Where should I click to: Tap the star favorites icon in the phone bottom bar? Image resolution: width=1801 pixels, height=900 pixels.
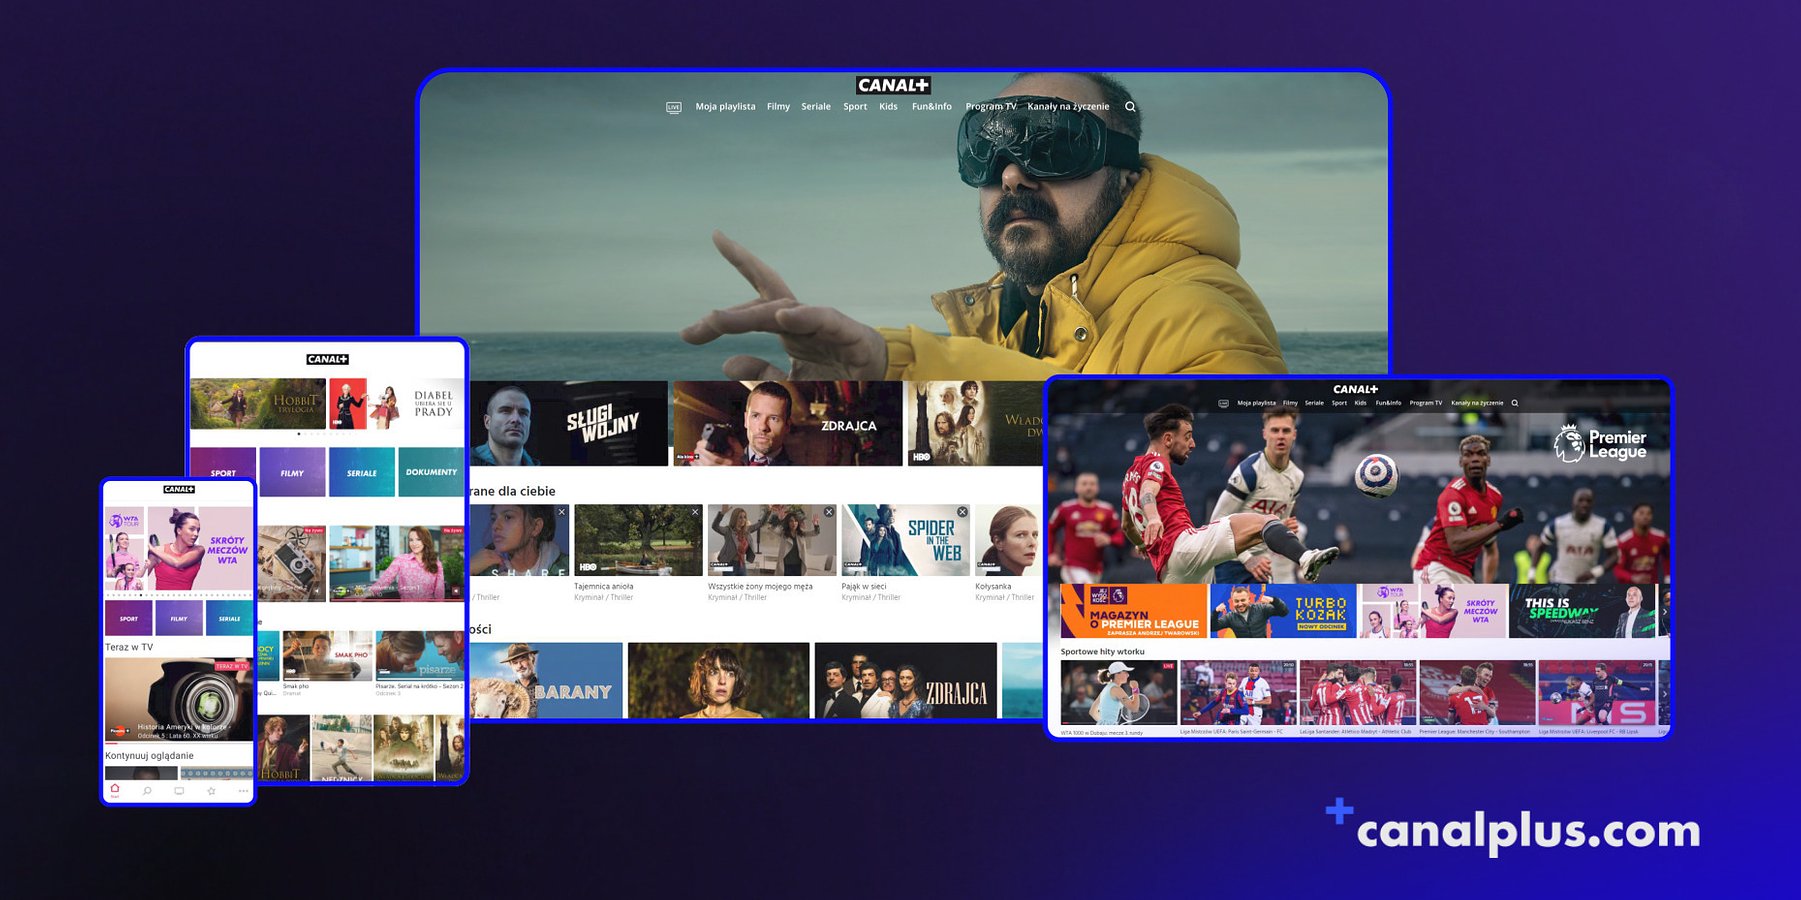pyautogui.click(x=211, y=791)
